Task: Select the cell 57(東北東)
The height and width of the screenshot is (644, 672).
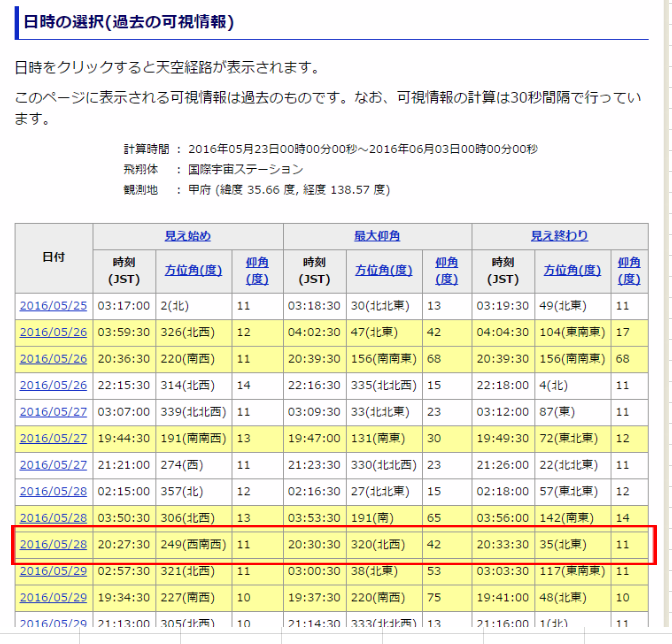Action: pyautogui.click(x=573, y=491)
